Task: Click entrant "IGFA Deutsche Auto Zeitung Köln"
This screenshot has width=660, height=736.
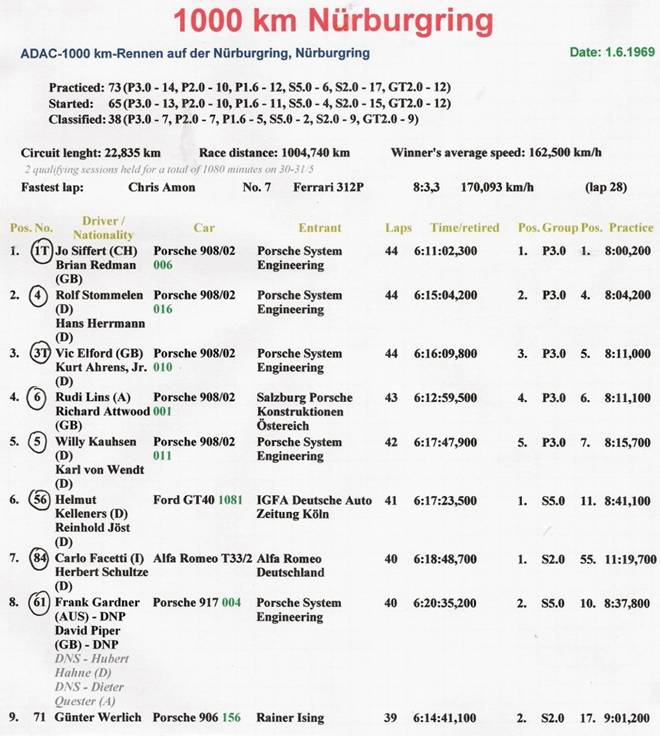Action: point(314,507)
